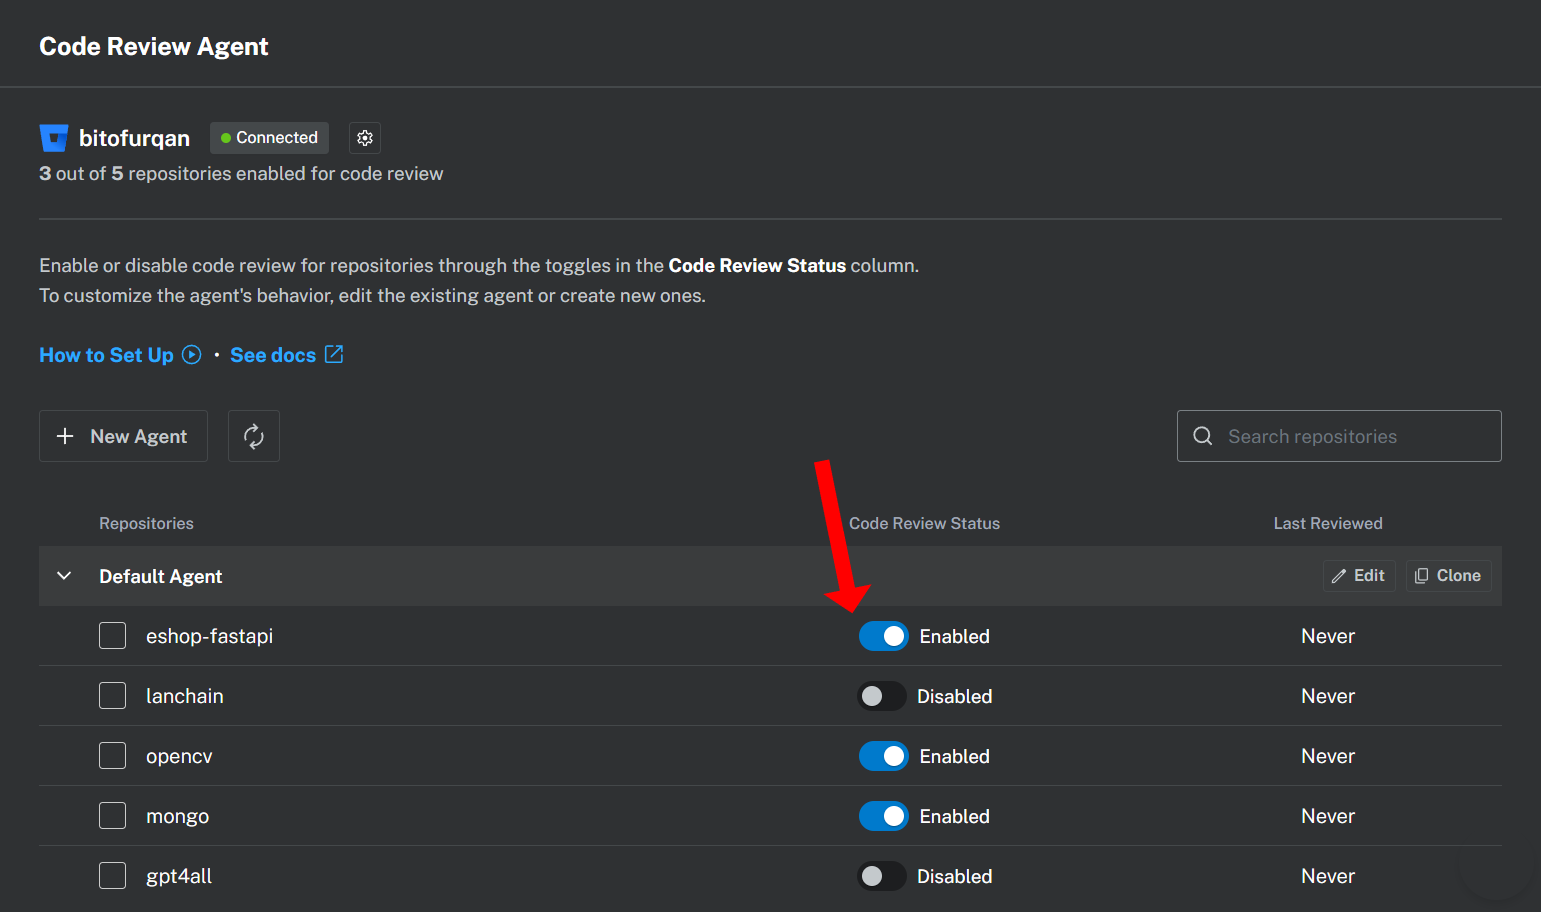Open the See docs link

273,355
